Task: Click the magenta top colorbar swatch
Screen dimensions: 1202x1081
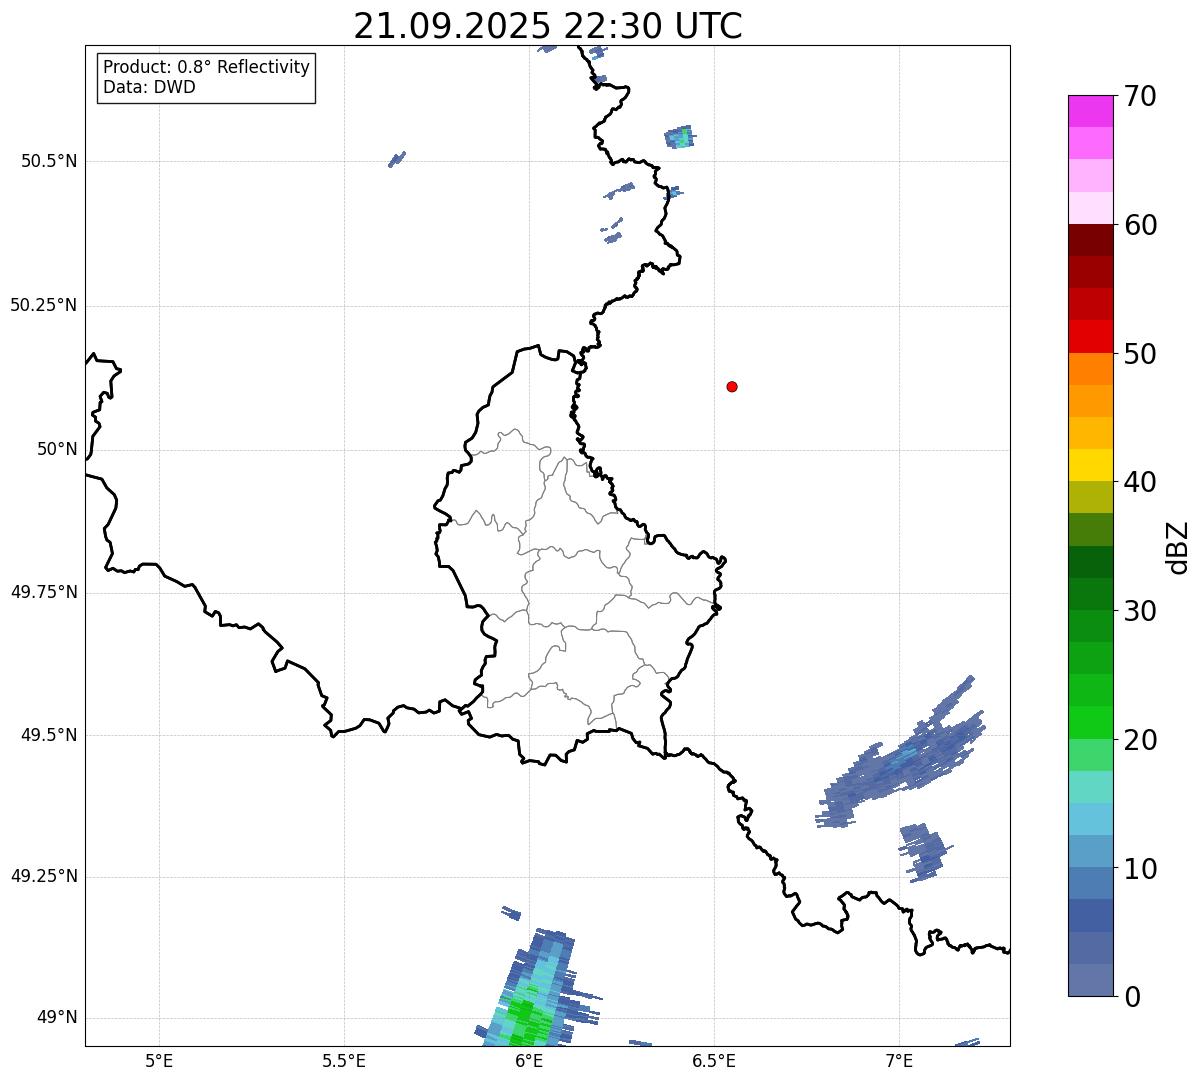Action: [x=1090, y=111]
